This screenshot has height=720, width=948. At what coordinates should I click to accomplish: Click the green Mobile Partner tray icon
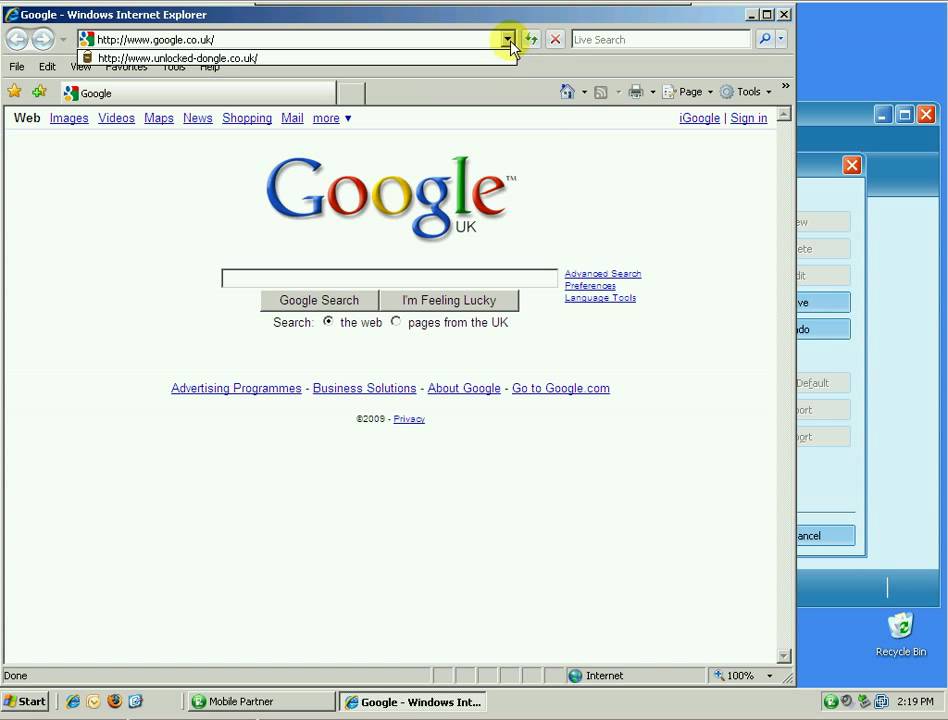pos(831,701)
